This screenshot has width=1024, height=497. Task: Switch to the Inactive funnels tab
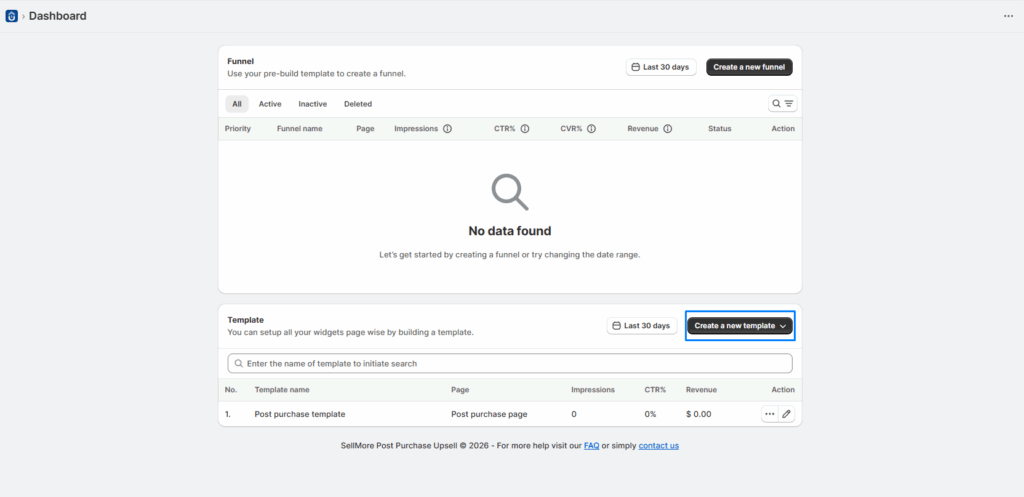[312, 104]
